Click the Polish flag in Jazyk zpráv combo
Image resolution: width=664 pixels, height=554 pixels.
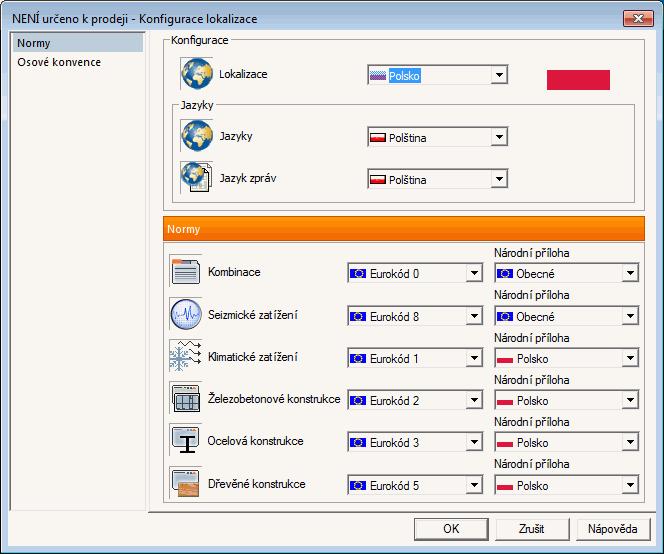(378, 180)
